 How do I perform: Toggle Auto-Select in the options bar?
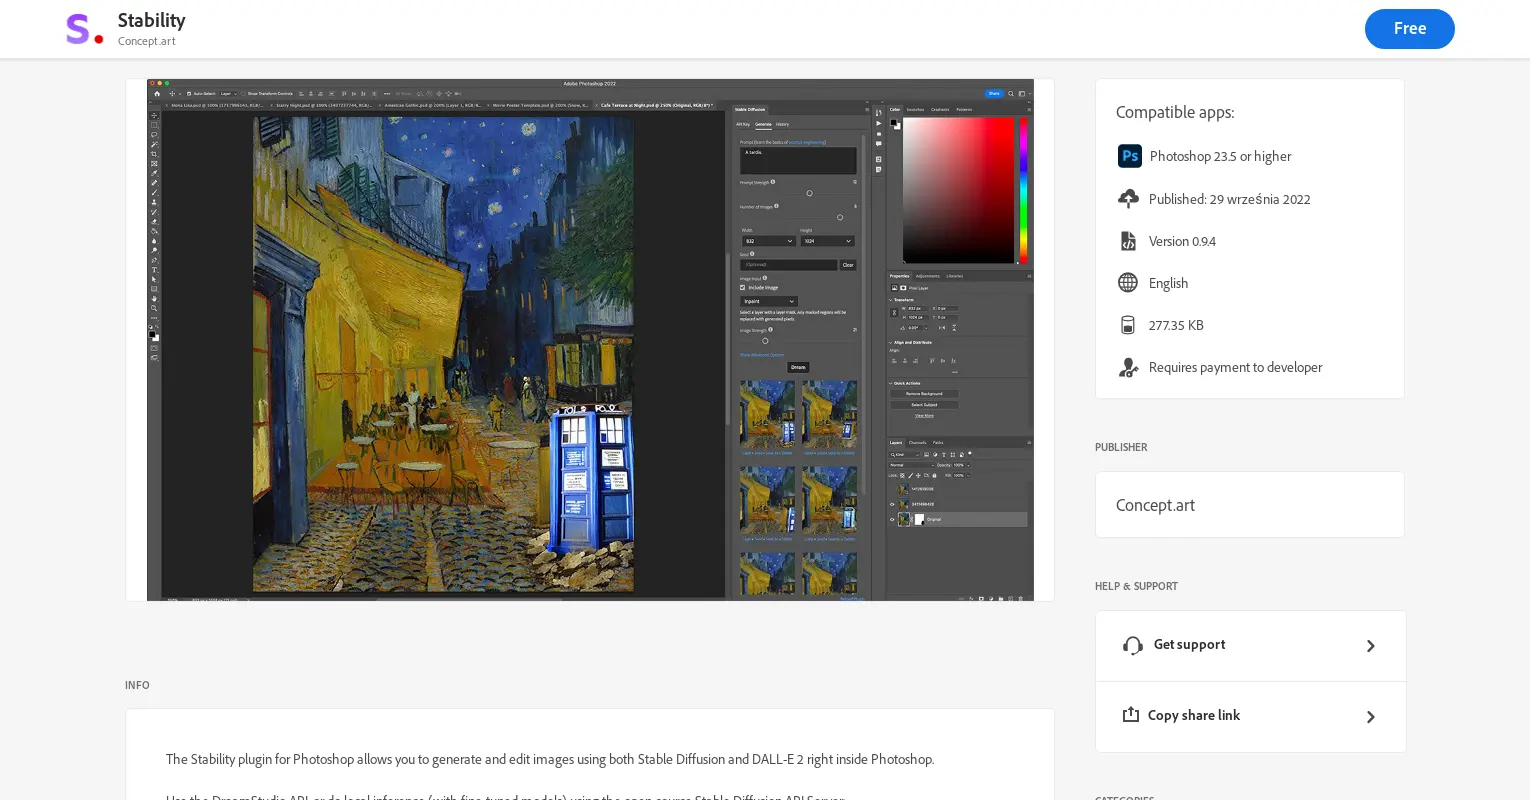pyautogui.click(x=190, y=94)
